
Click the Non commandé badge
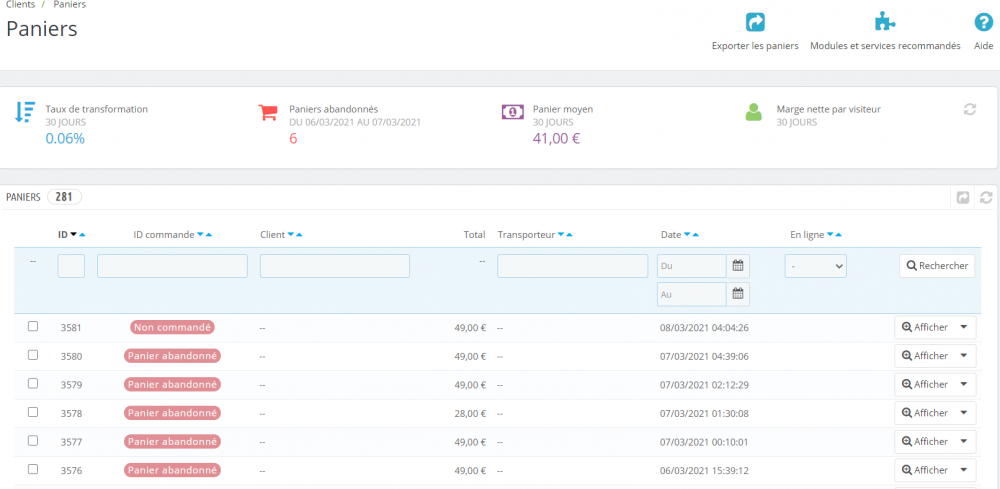pos(172,327)
